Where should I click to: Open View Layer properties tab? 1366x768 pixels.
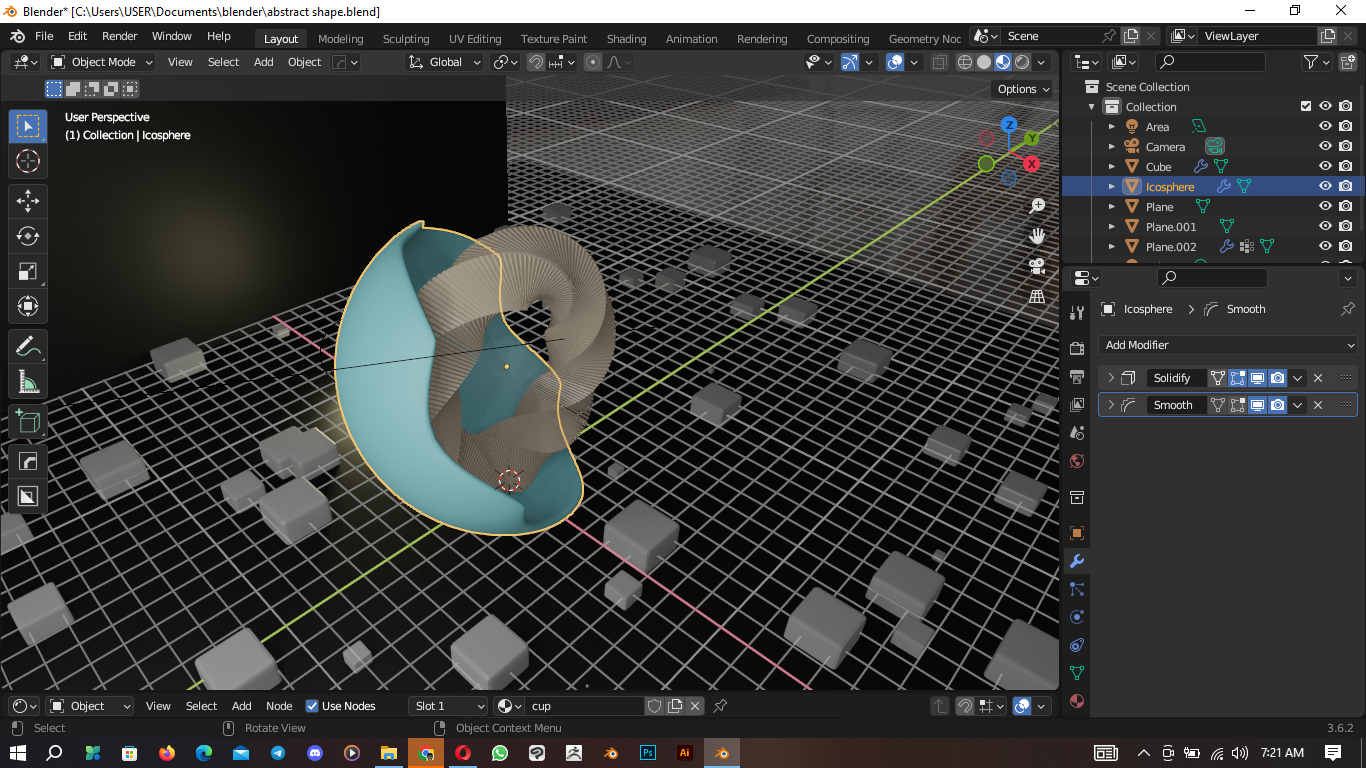[x=1077, y=405]
